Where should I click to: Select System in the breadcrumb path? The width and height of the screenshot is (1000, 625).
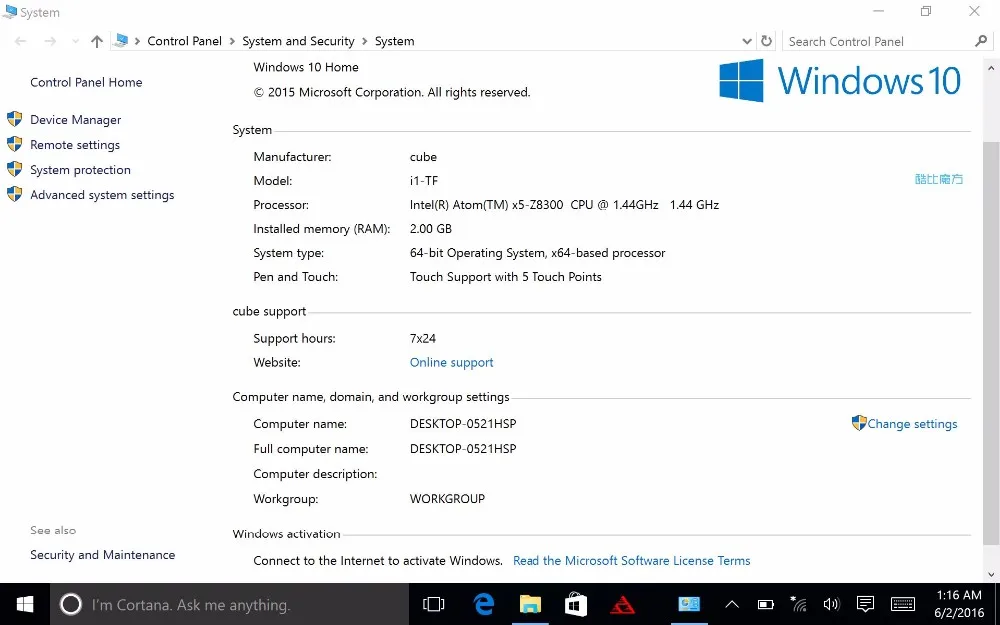pos(394,41)
